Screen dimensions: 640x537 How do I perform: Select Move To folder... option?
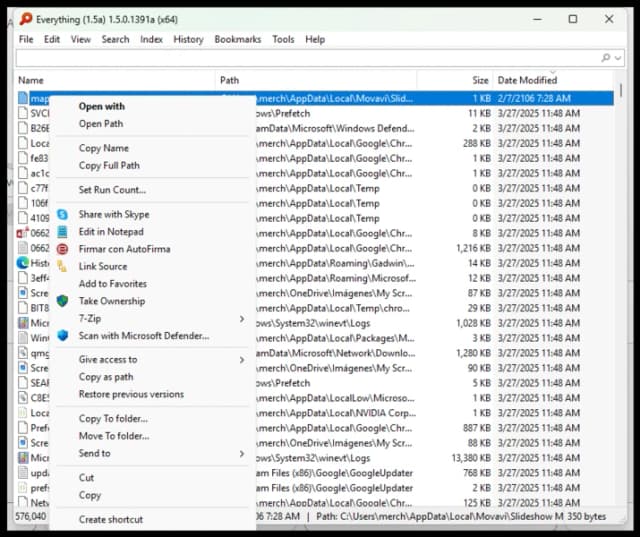pyautogui.click(x=114, y=436)
